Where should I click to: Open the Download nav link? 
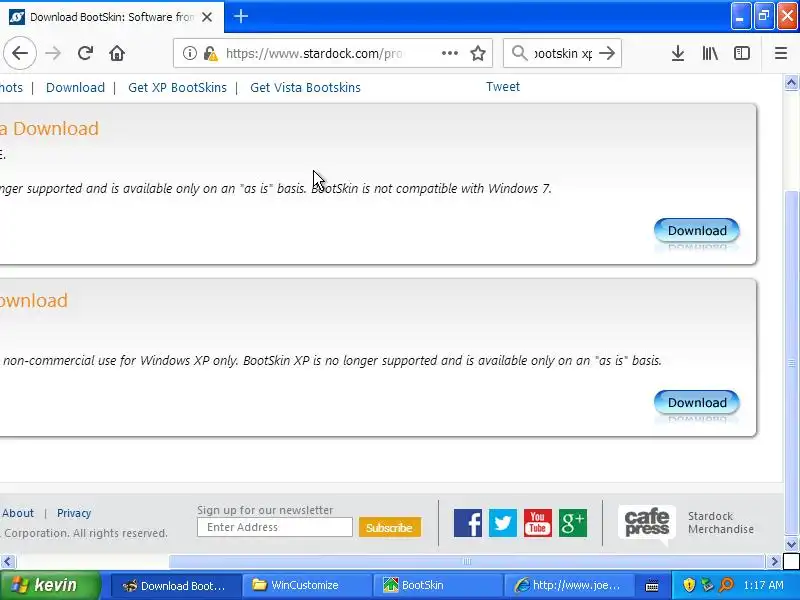(75, 87)
